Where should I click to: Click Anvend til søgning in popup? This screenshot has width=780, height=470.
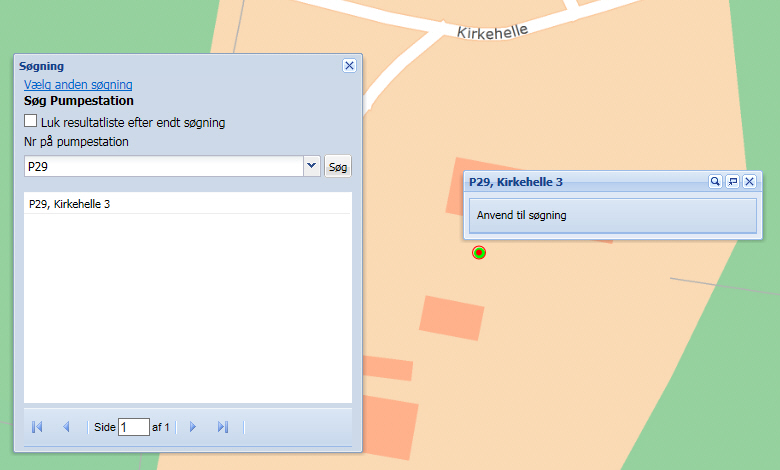pos(613,215)
